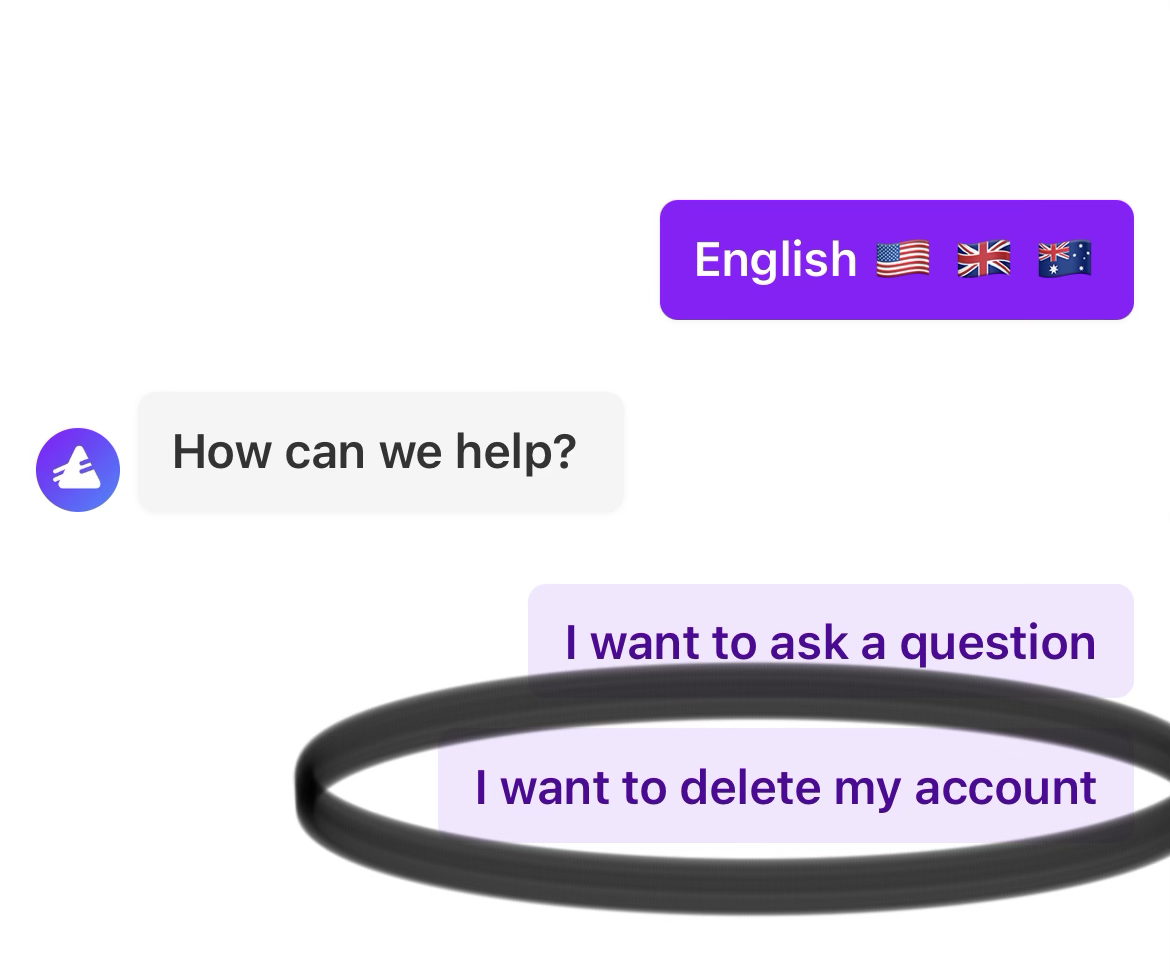Choose the "I want to delete my account" option
Viewport: 1170px width, 976px height.
click(x=786, y=786)
